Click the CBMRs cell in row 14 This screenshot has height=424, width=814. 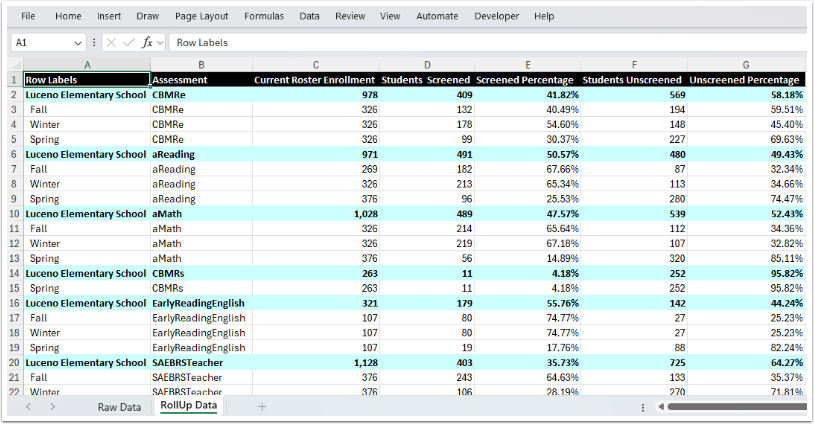(201, 273)
